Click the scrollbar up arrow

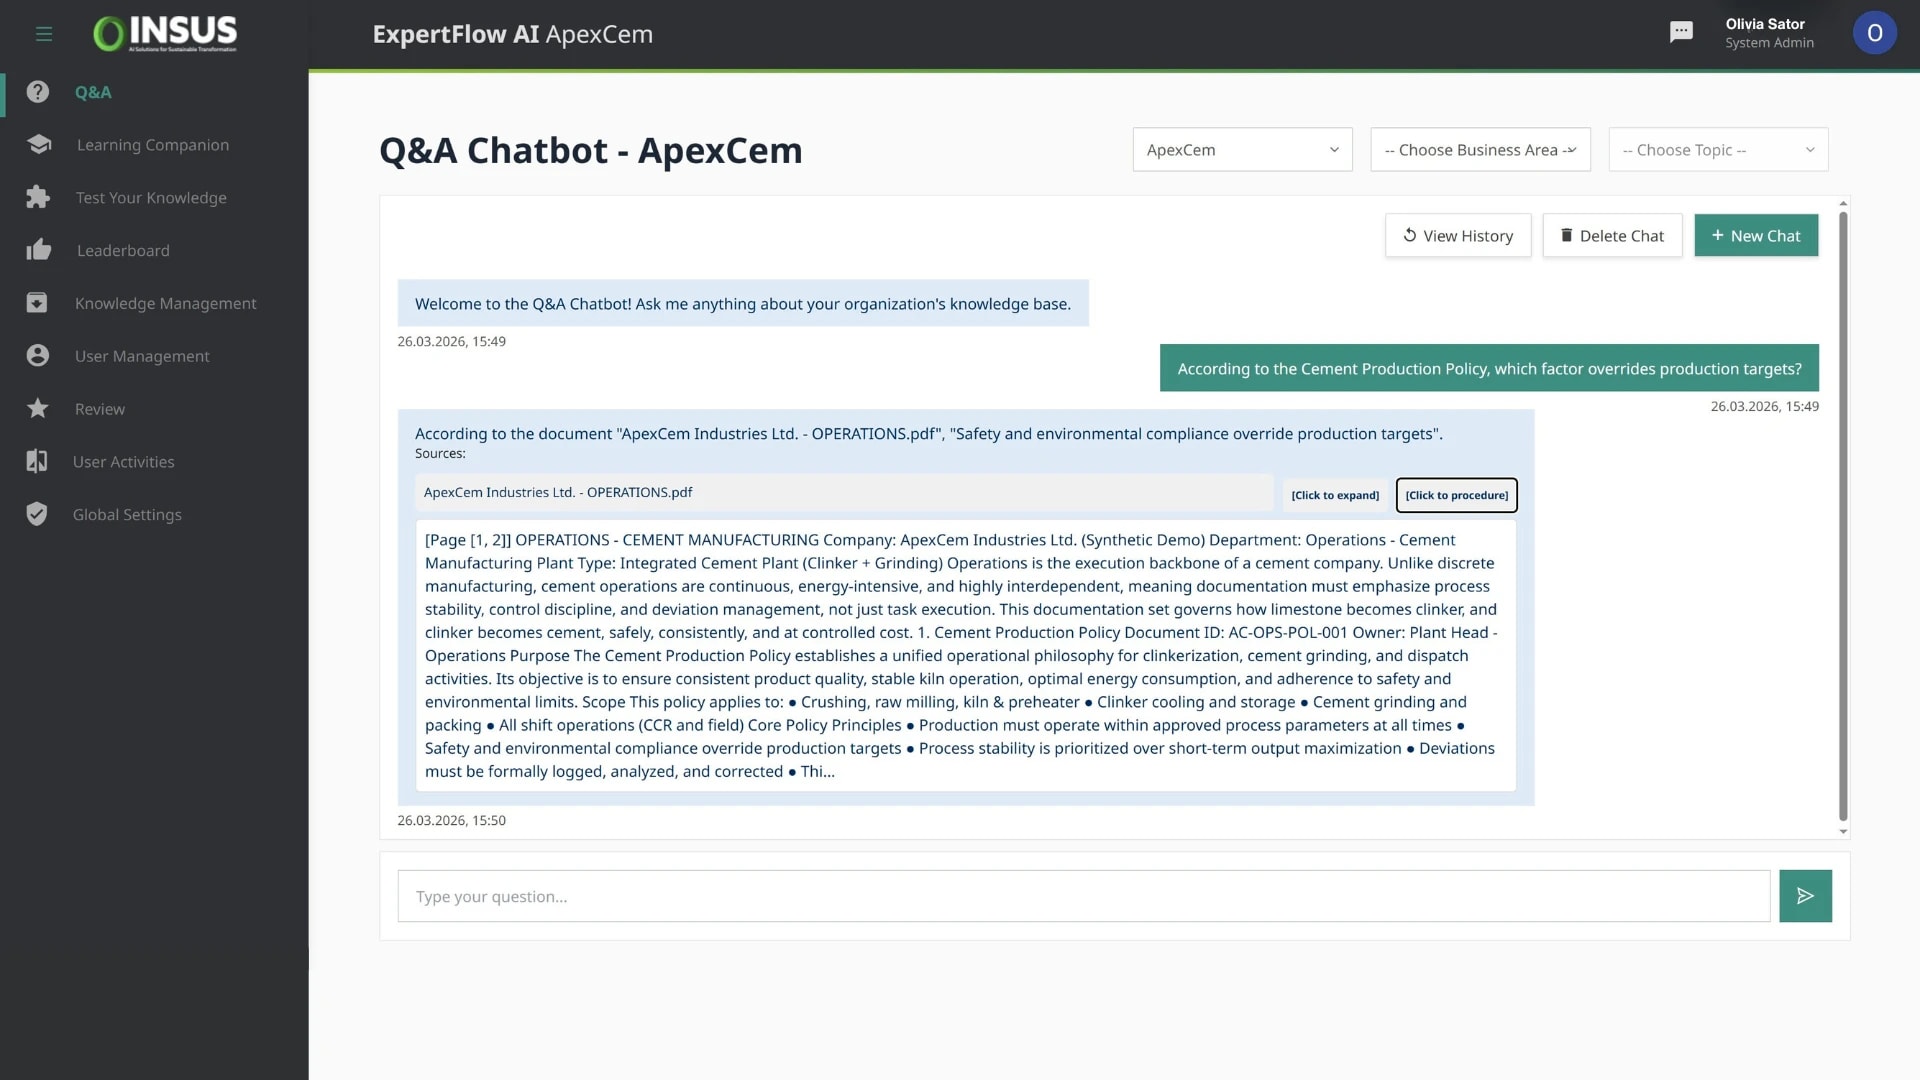coord(1843,203)
